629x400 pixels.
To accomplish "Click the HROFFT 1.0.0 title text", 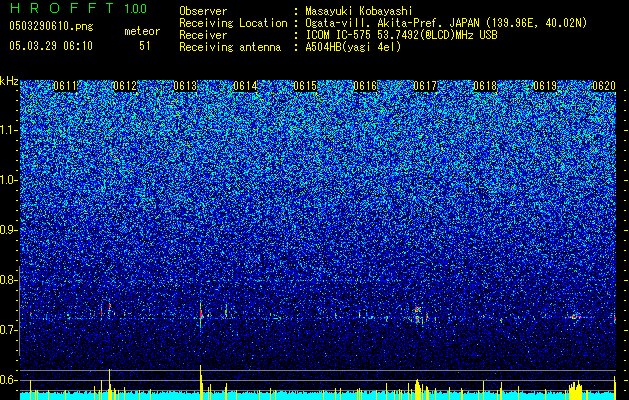I will [78, 8].
